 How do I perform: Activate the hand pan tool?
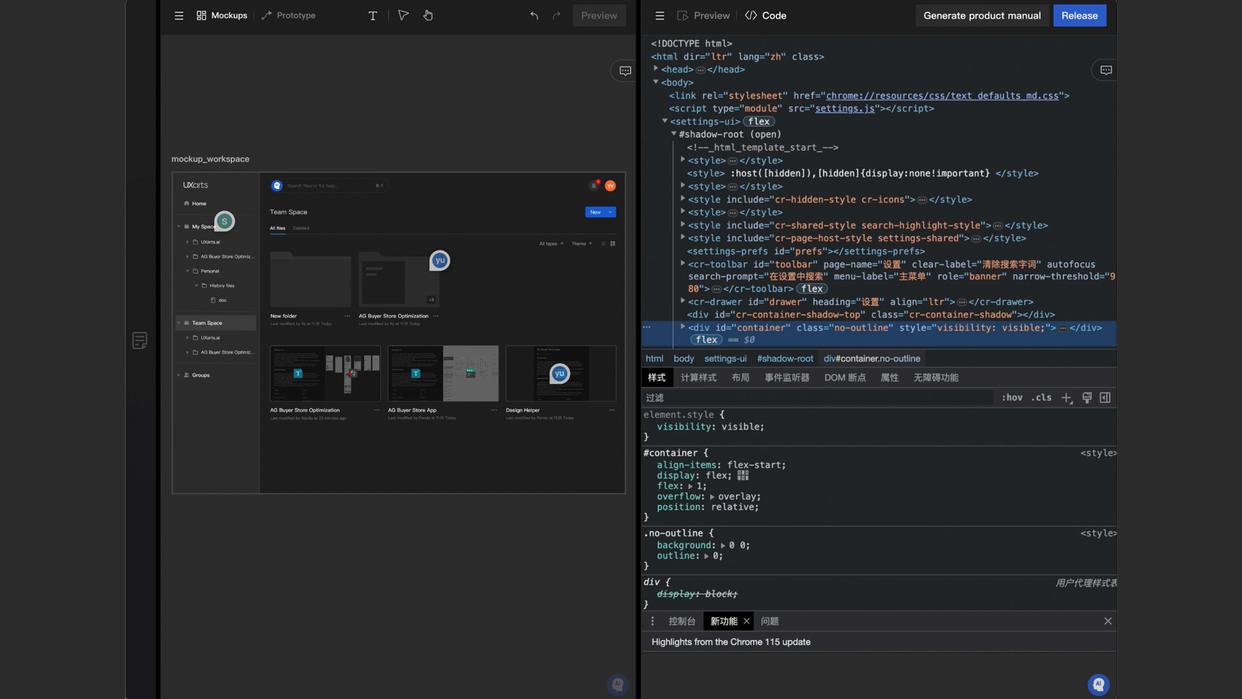[x=428, y=15]
